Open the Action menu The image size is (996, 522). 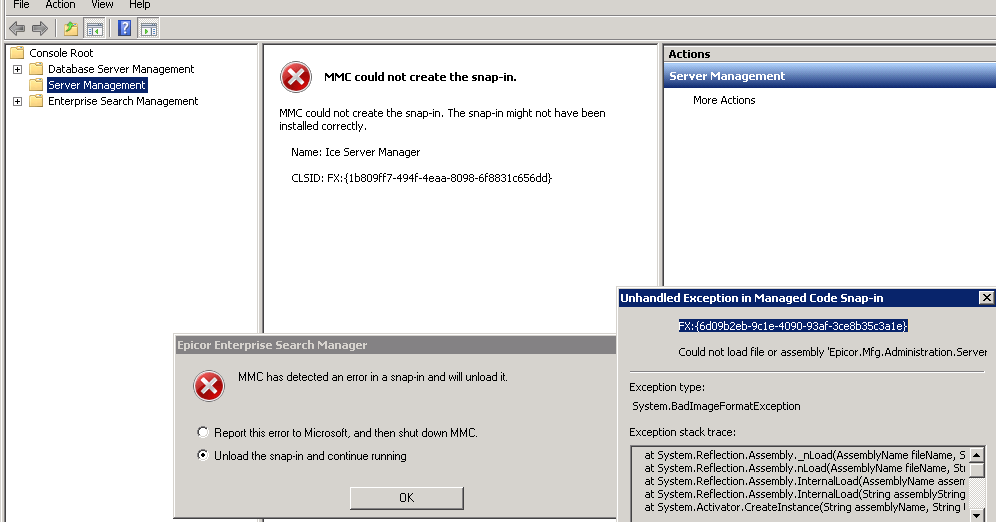tap(60, 5)
